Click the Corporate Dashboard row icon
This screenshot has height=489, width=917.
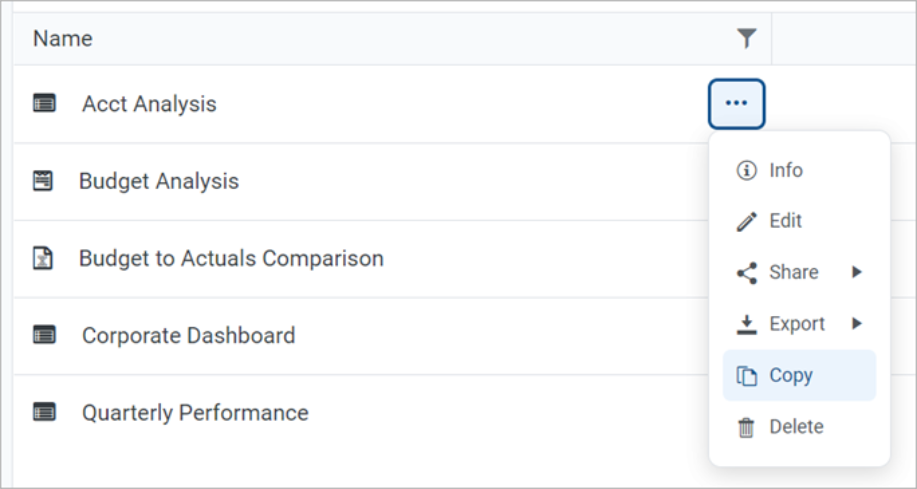coord(44,335)
